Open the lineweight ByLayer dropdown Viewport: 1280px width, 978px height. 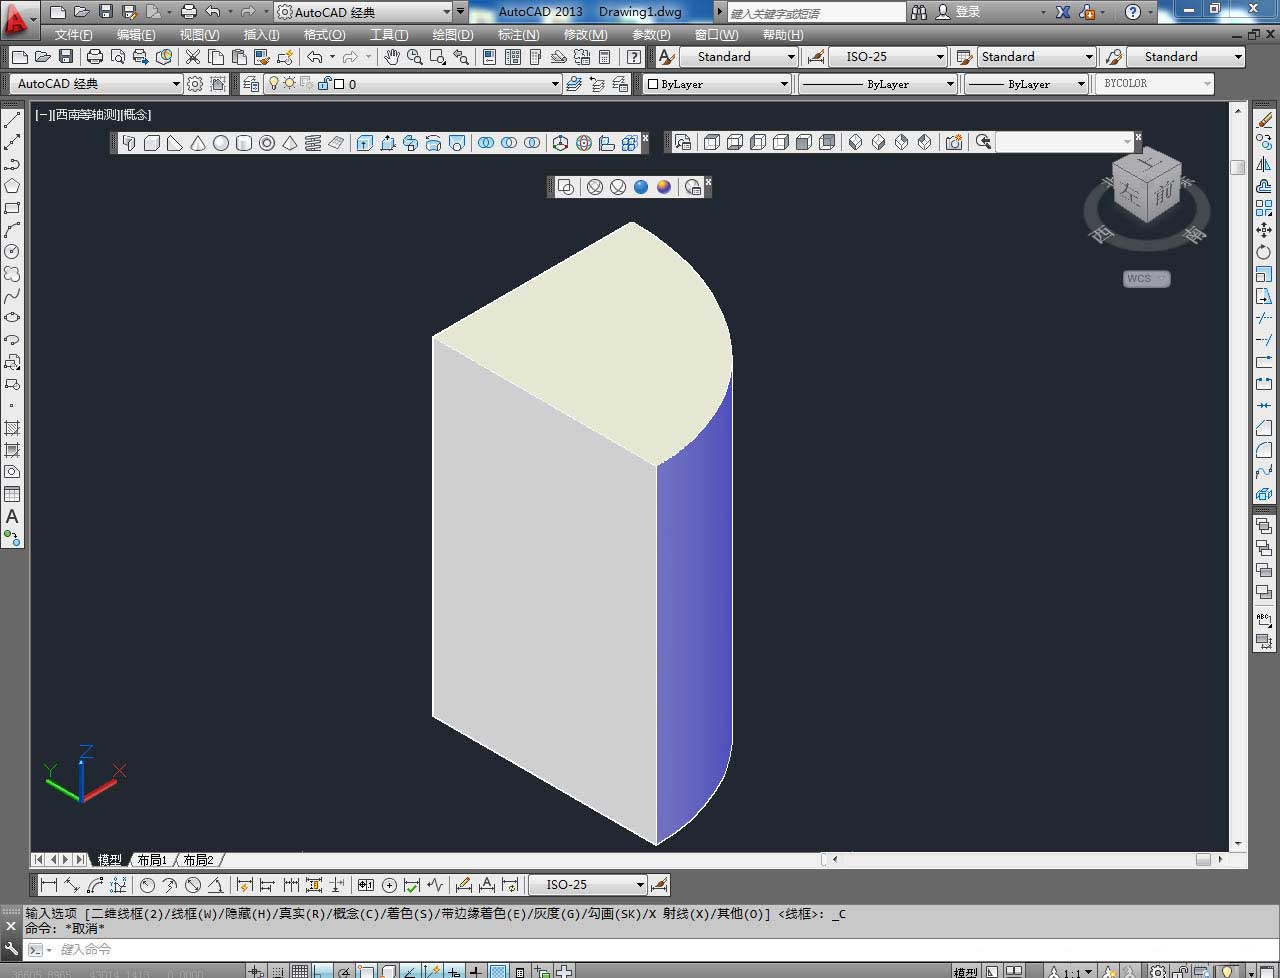1026,84
